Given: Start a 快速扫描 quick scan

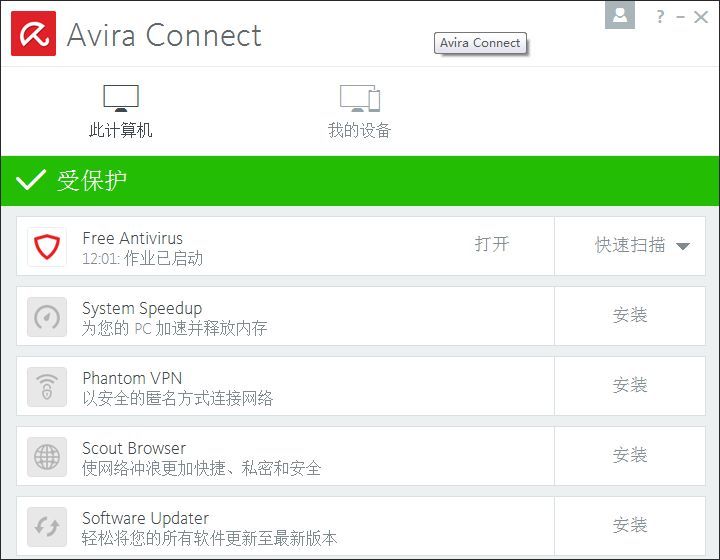Looking at the screenshot, I should (x=630, y=245).
